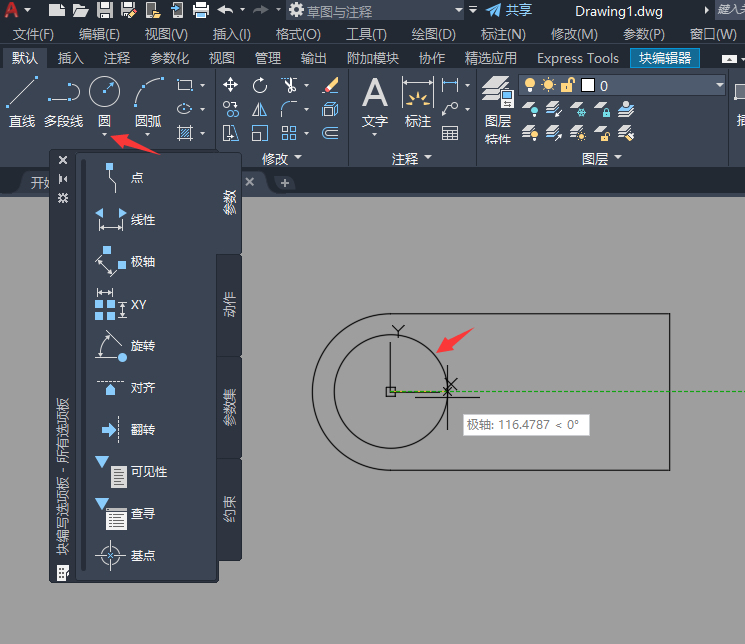Click the 圆 (Circle) tool icon

pyautogui.click(x=104, y=93)
